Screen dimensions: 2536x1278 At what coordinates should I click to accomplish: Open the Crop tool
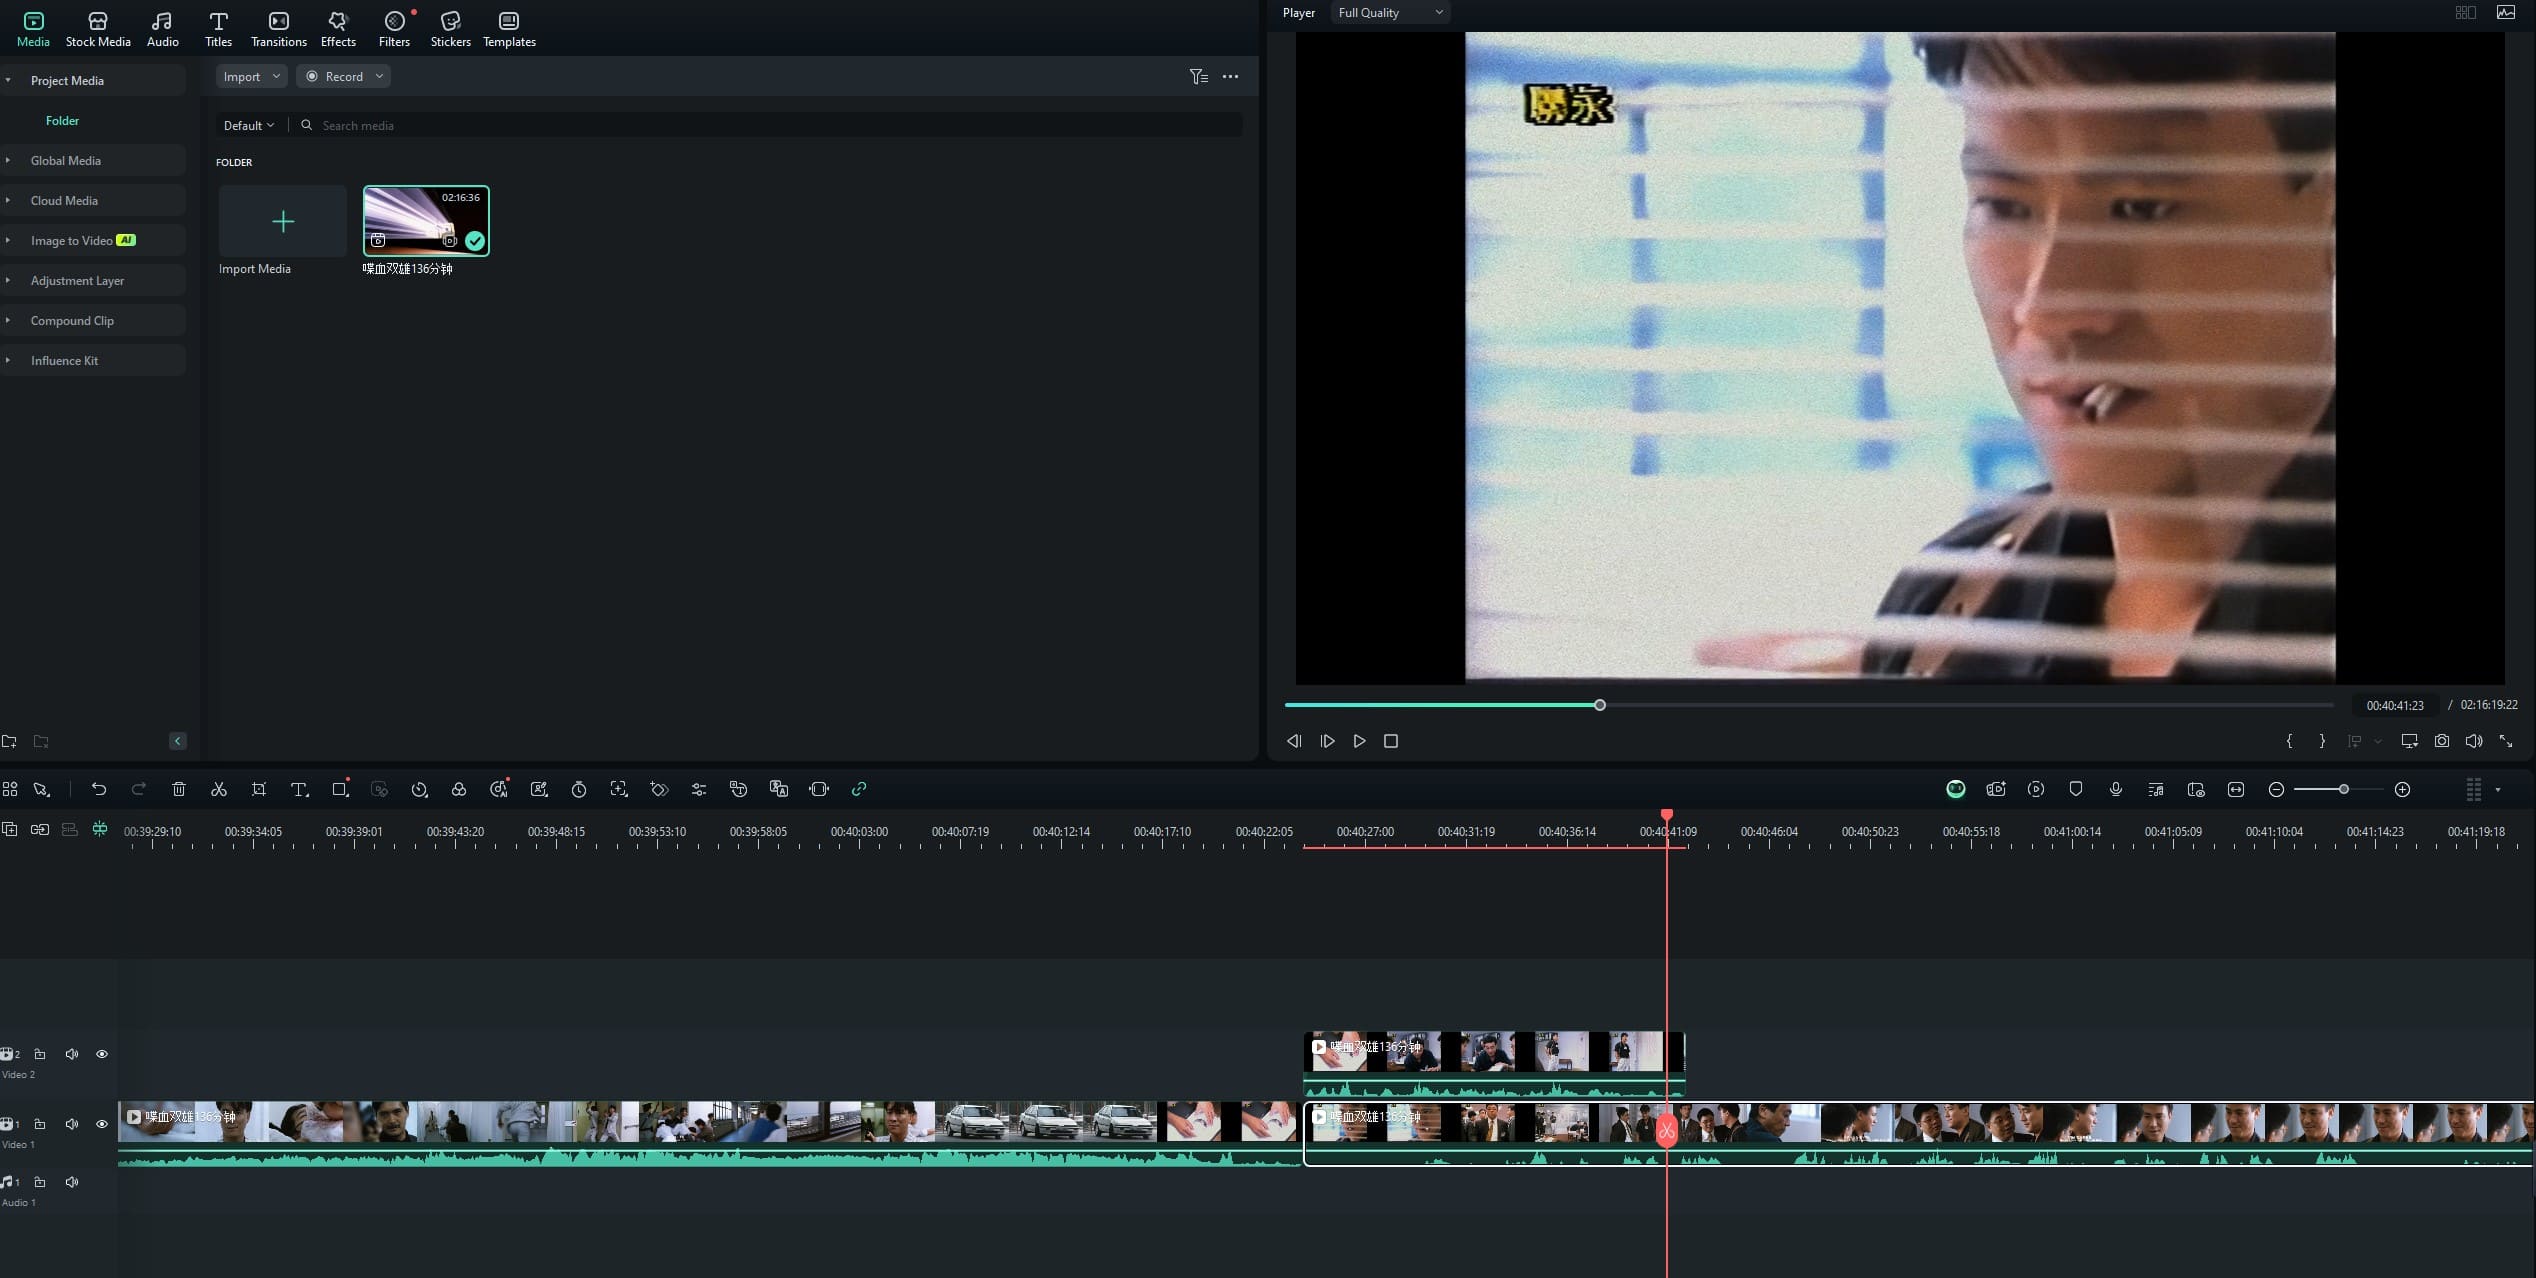[x=259, y=789]
